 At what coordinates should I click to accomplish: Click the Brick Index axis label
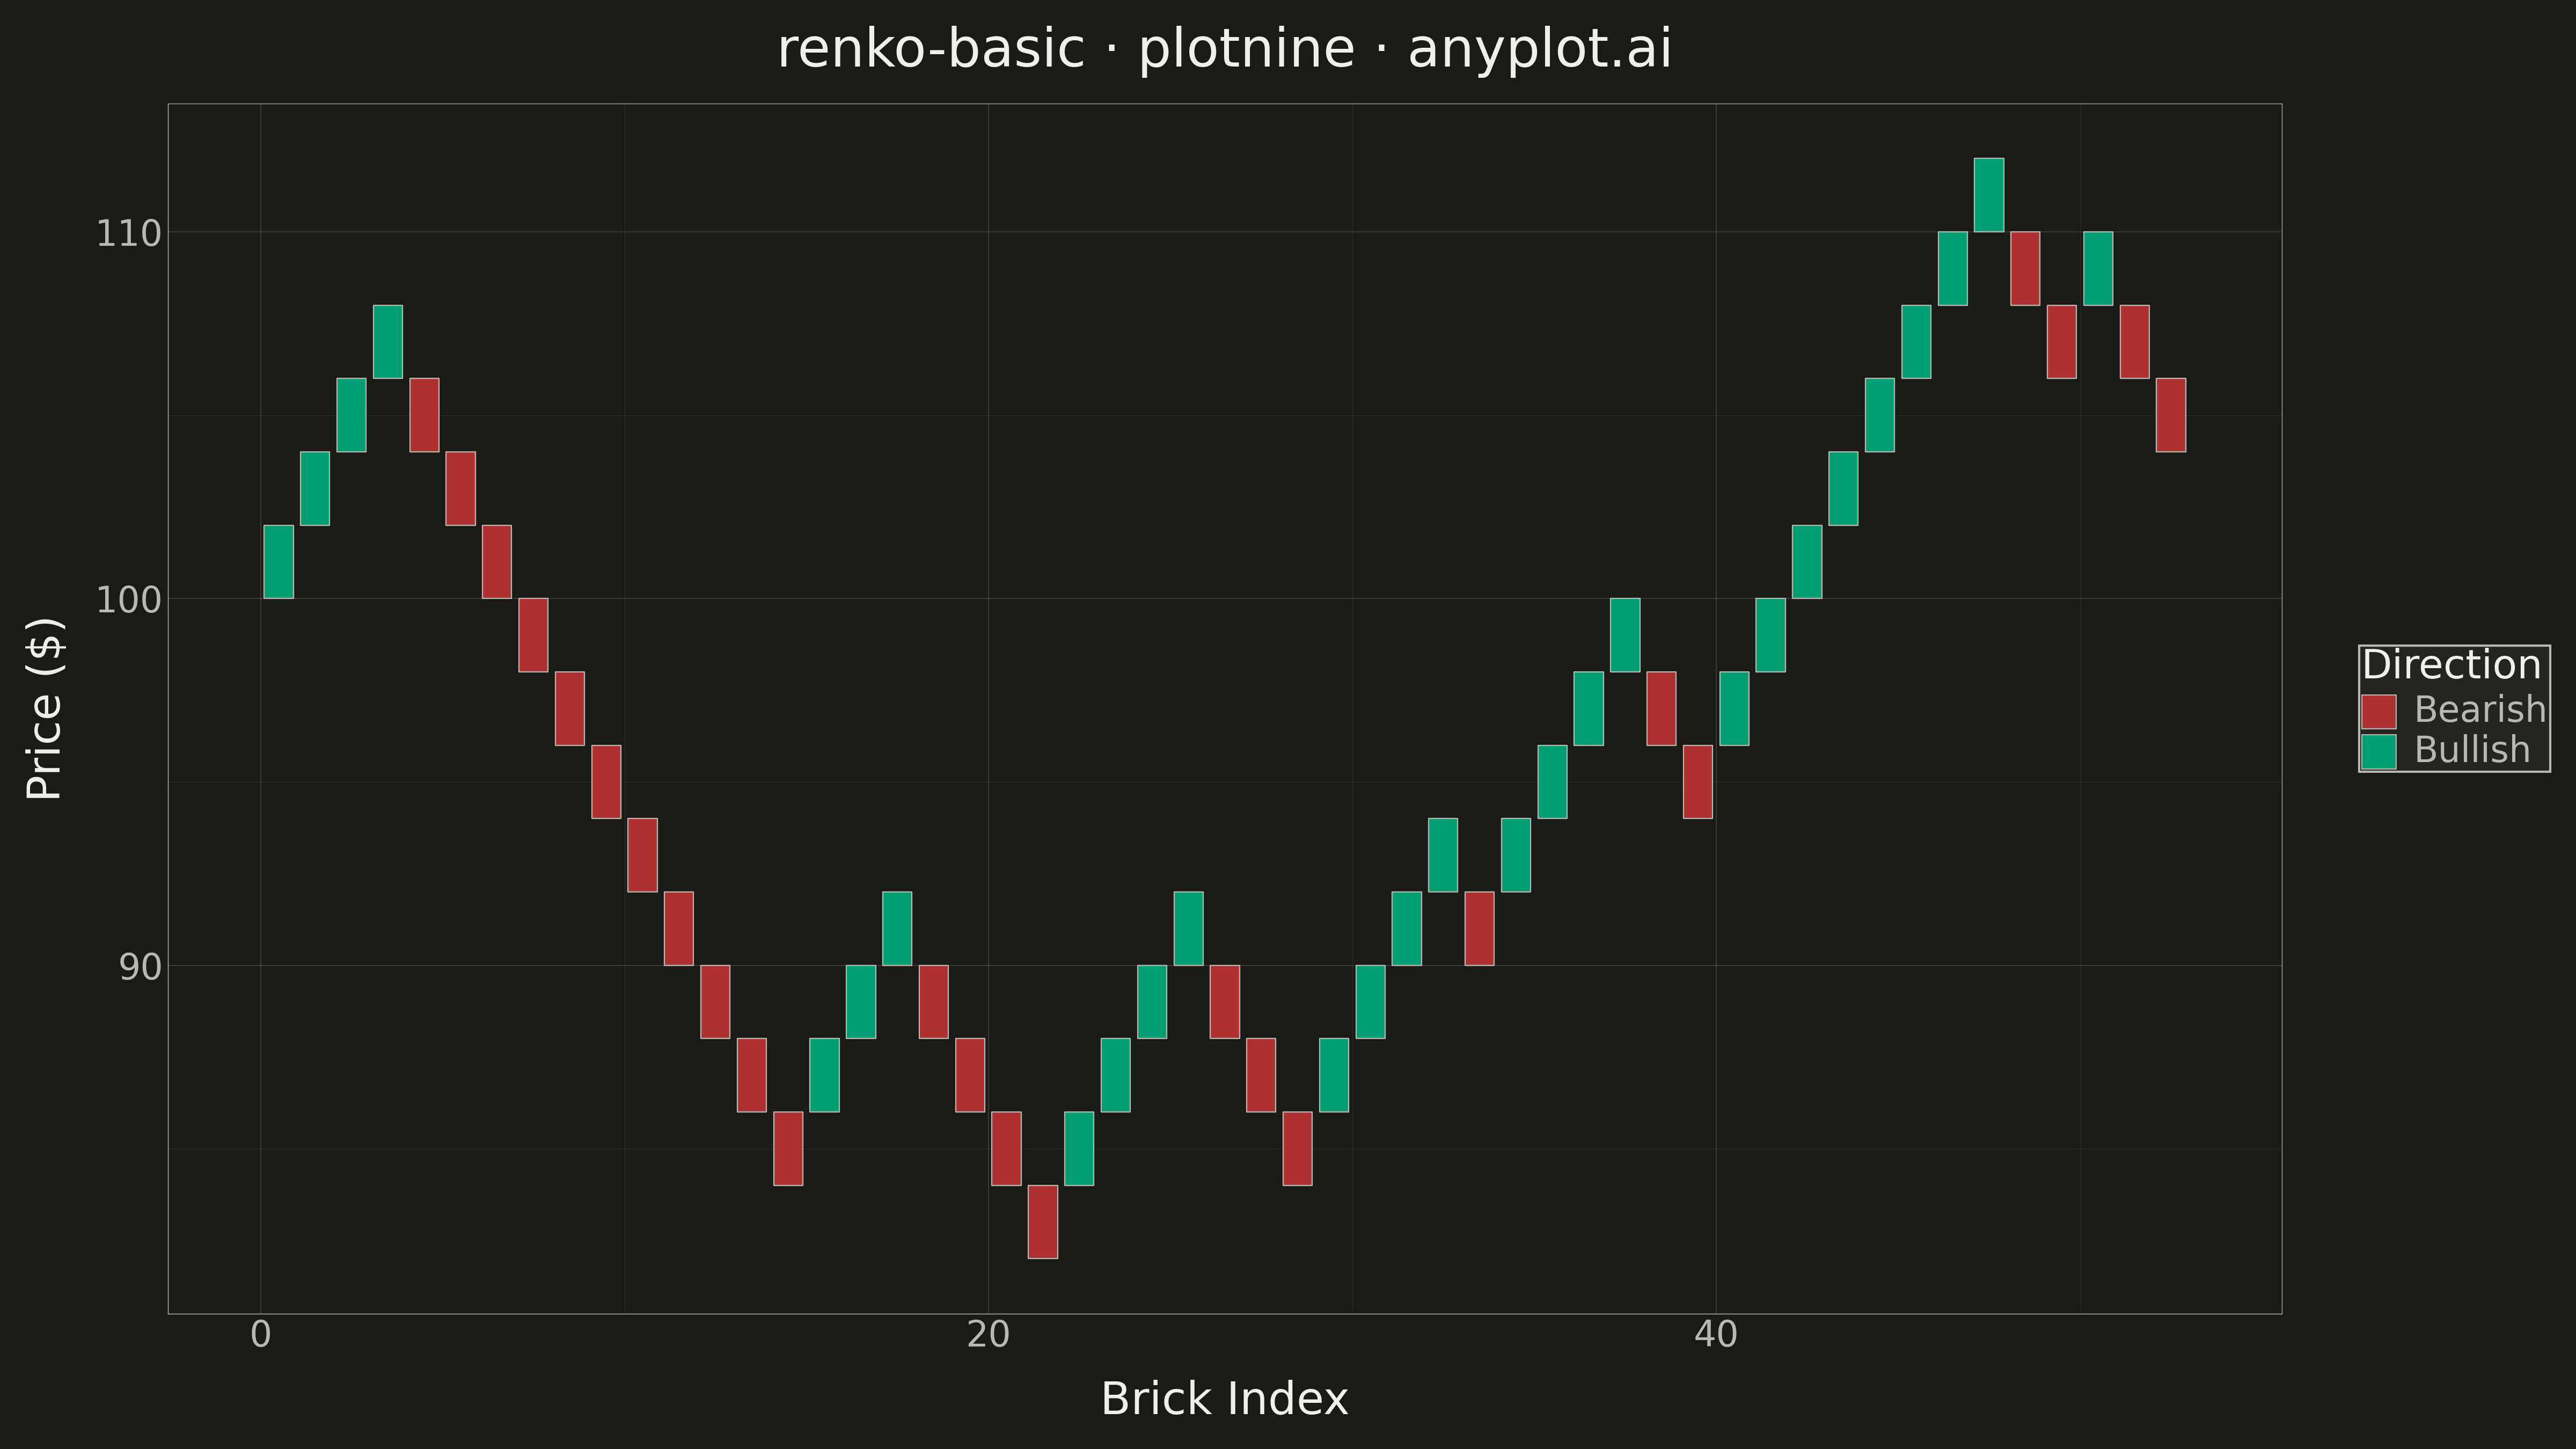[1224, 1398]
